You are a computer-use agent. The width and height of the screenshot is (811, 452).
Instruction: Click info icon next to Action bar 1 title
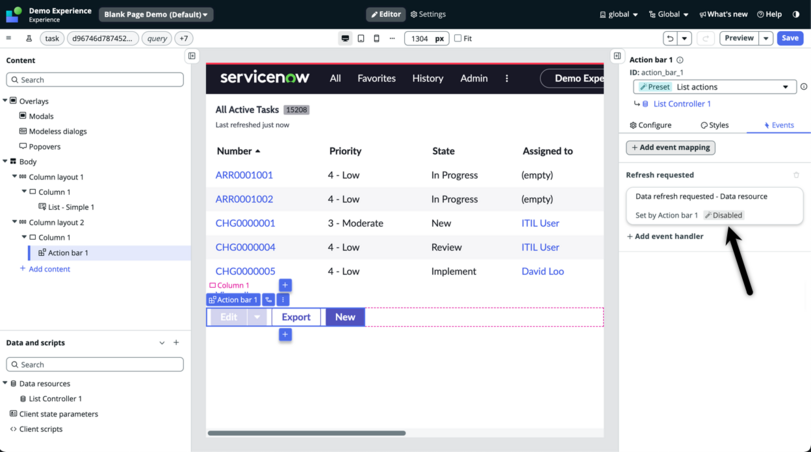(680, 60)
